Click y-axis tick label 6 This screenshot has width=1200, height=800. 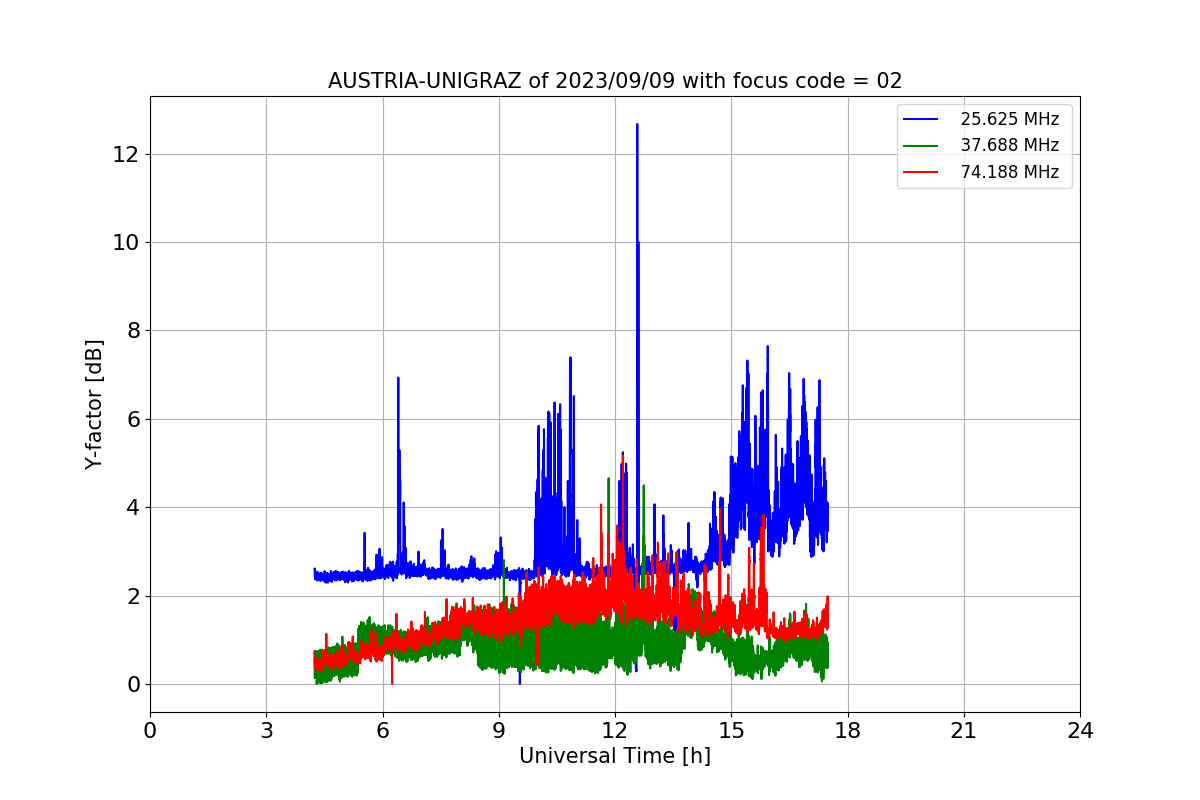coord(132,419)
